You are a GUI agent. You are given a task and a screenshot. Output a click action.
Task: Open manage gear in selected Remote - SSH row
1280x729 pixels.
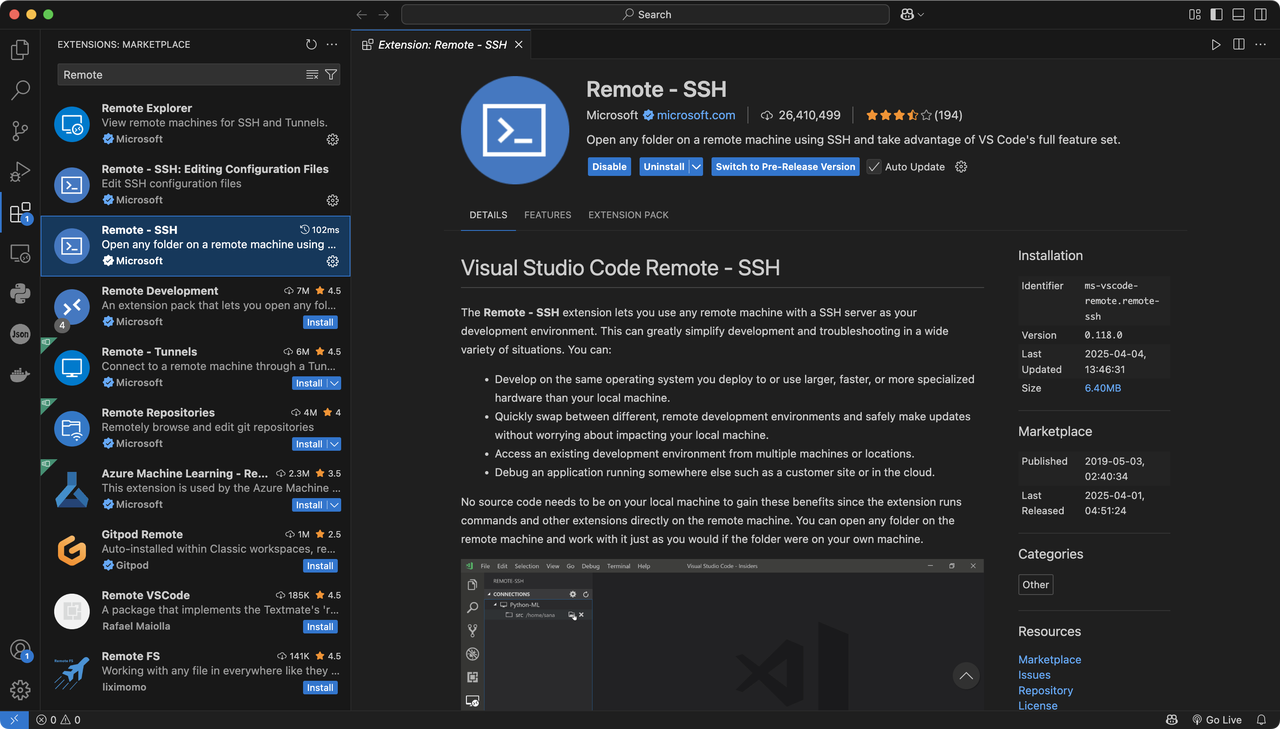tap(333, 261)
